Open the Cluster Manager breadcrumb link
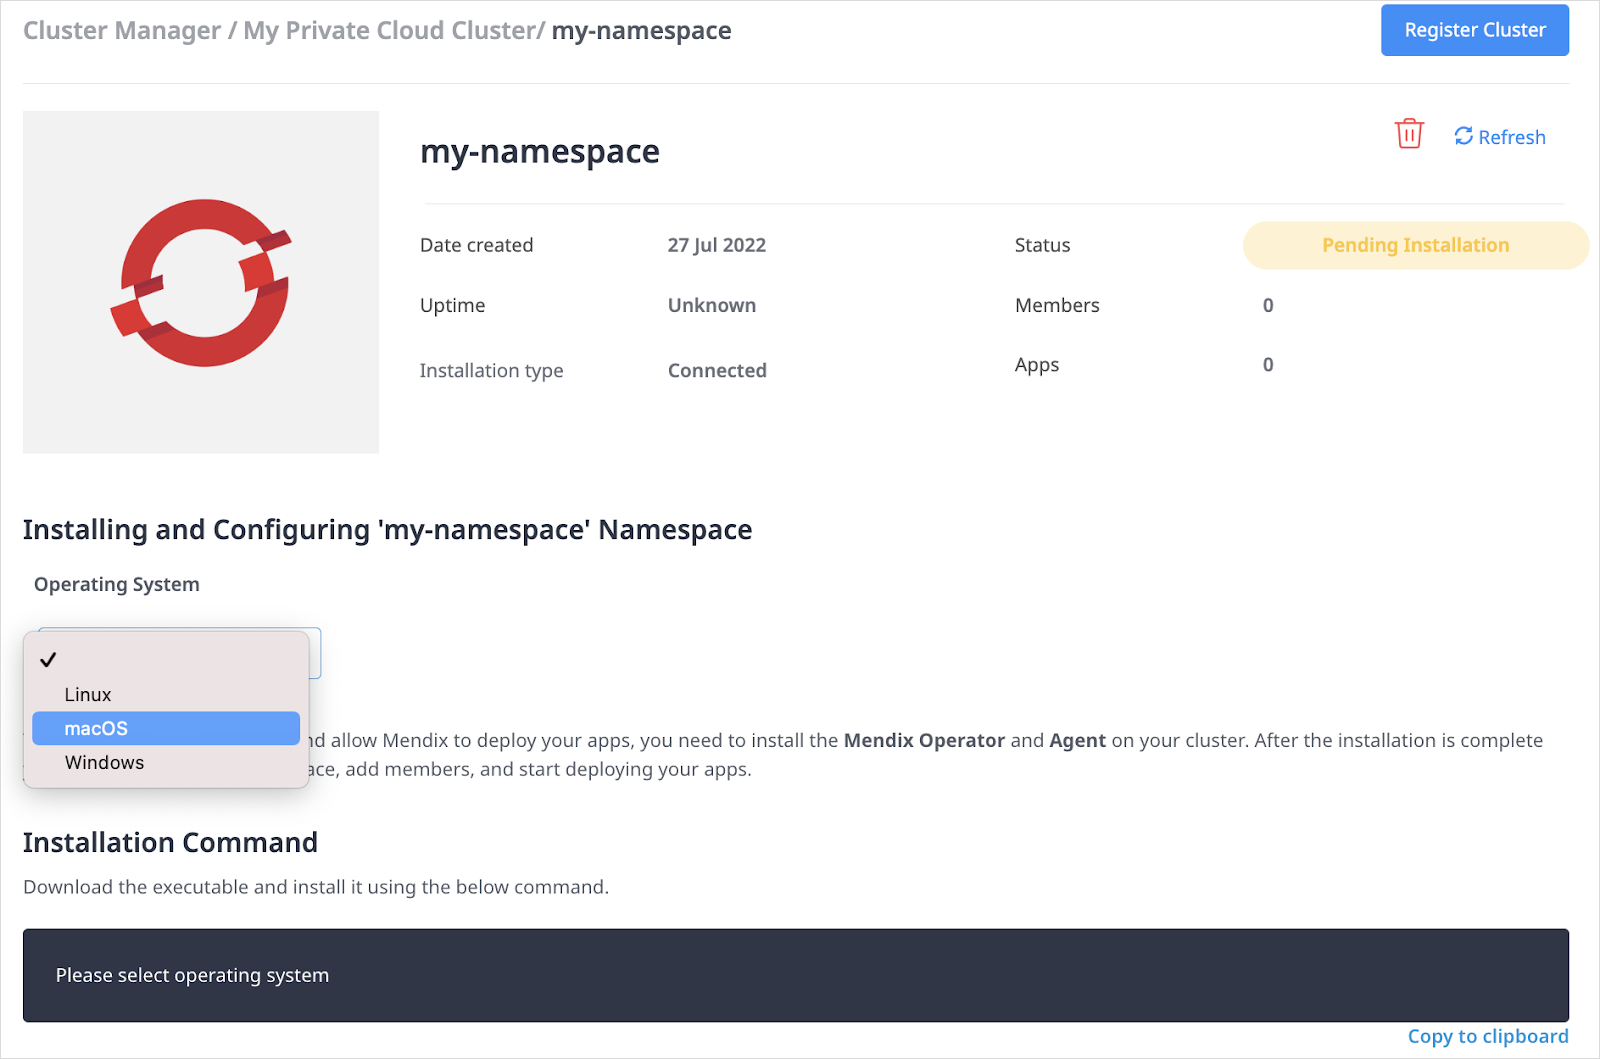Screen dimensions: 1600x1059 click(x=120, y=30)
